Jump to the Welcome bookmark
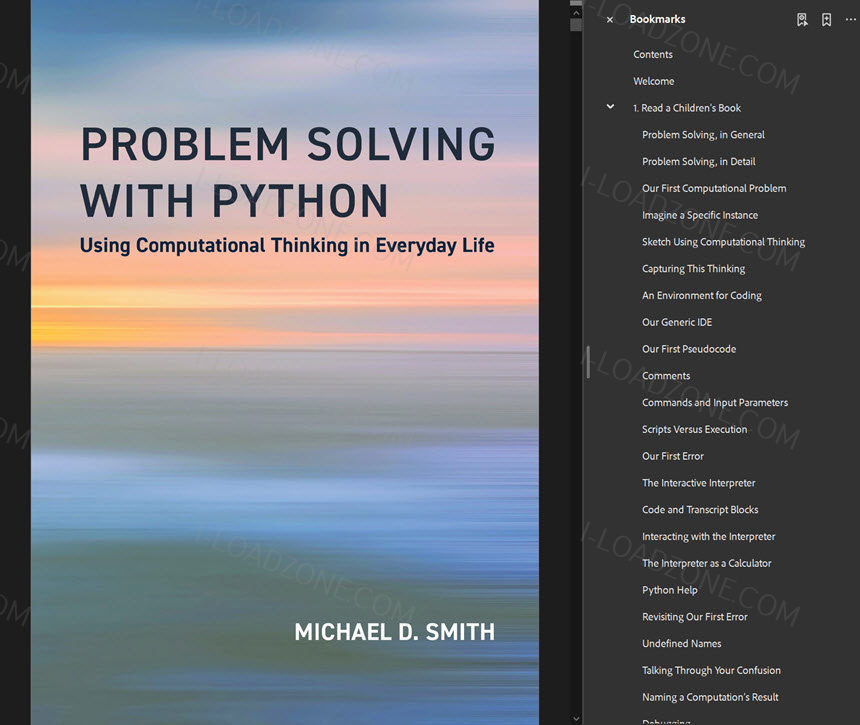This screenshot has height=725, width=860. coord(654,81)
